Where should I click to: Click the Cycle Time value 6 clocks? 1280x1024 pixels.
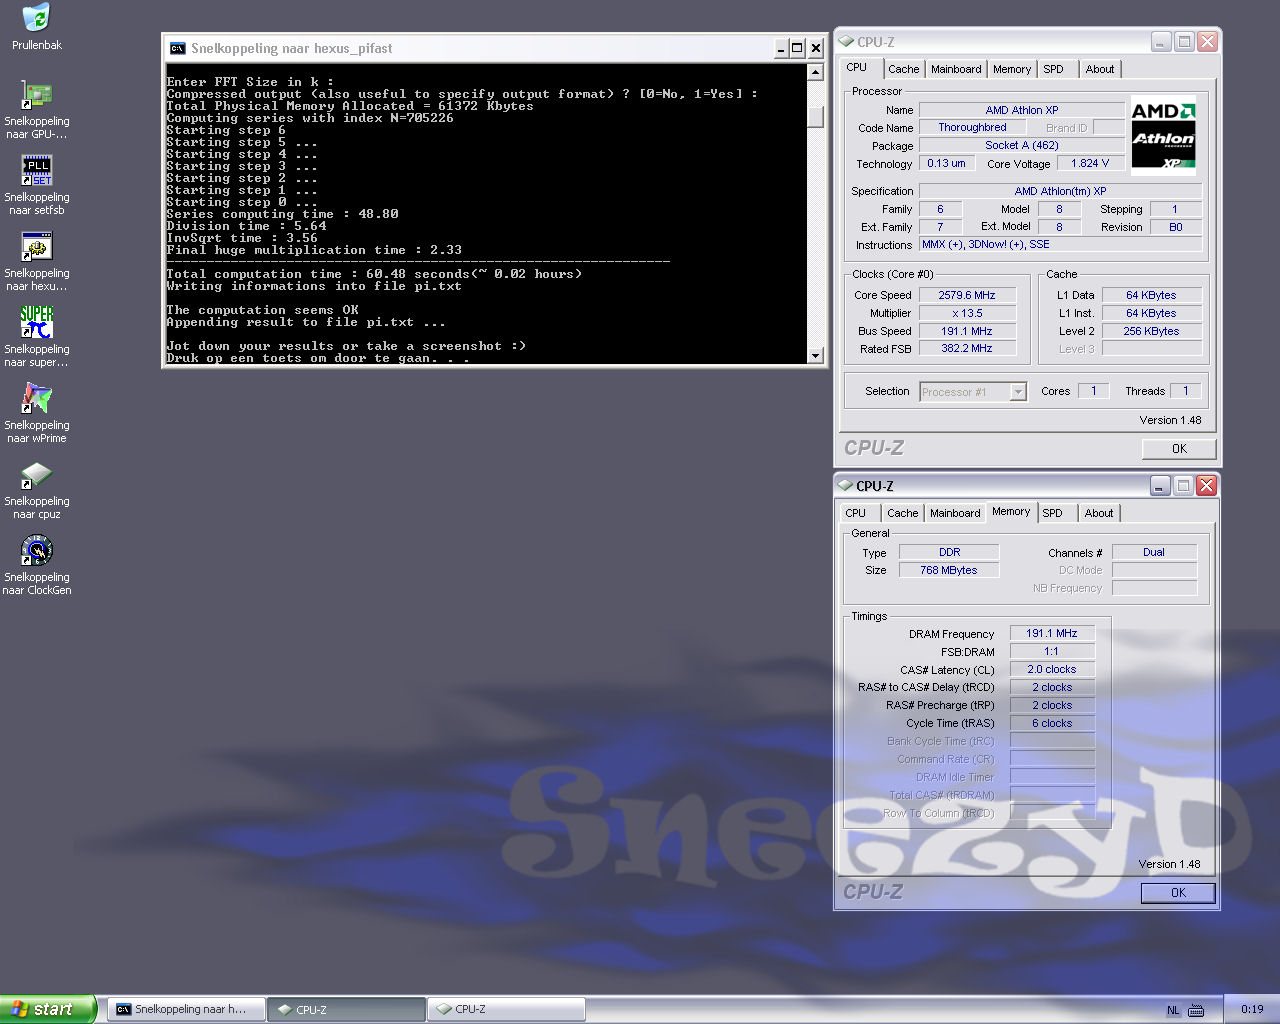pos(1052,723)
